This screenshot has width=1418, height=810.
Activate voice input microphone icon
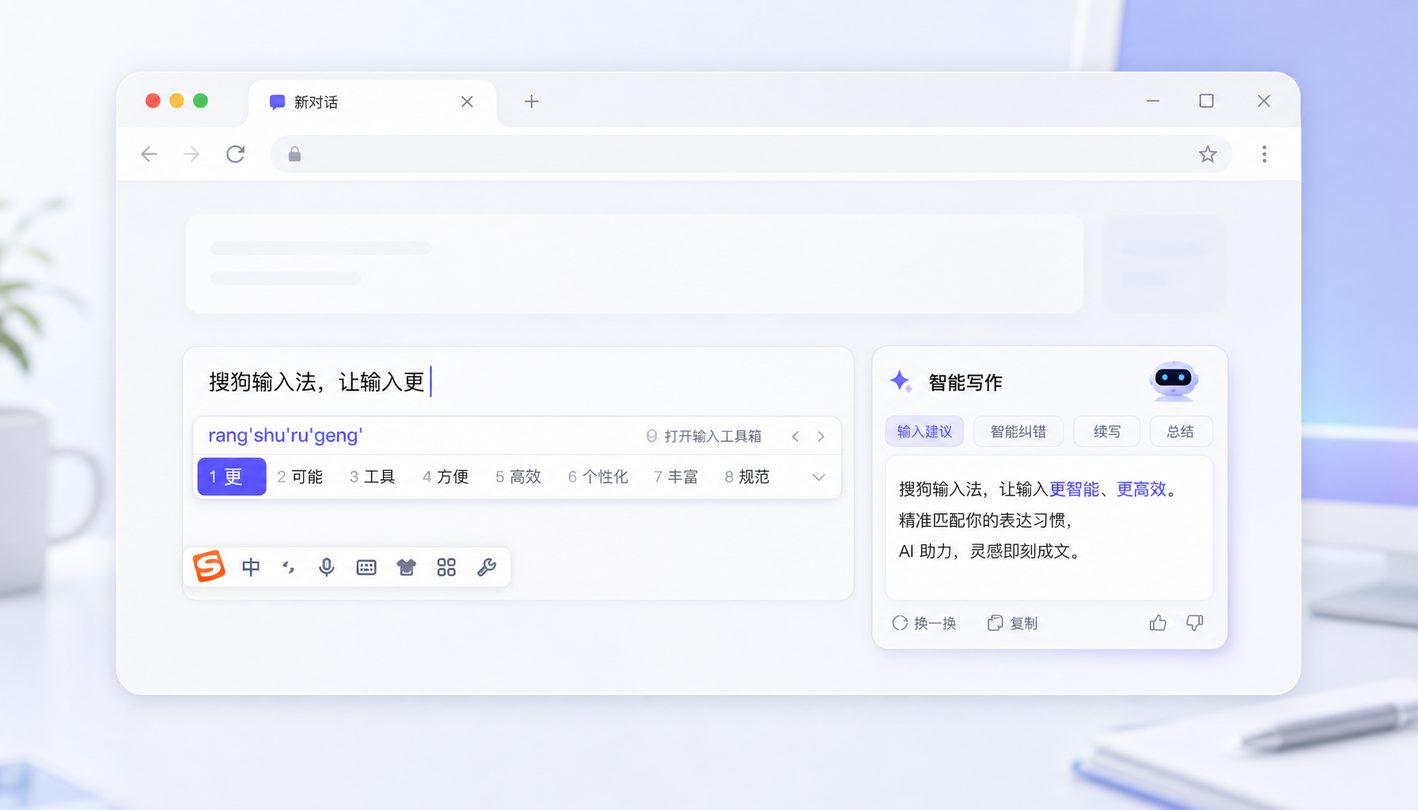pyautogui.click(x=326, y=567)
